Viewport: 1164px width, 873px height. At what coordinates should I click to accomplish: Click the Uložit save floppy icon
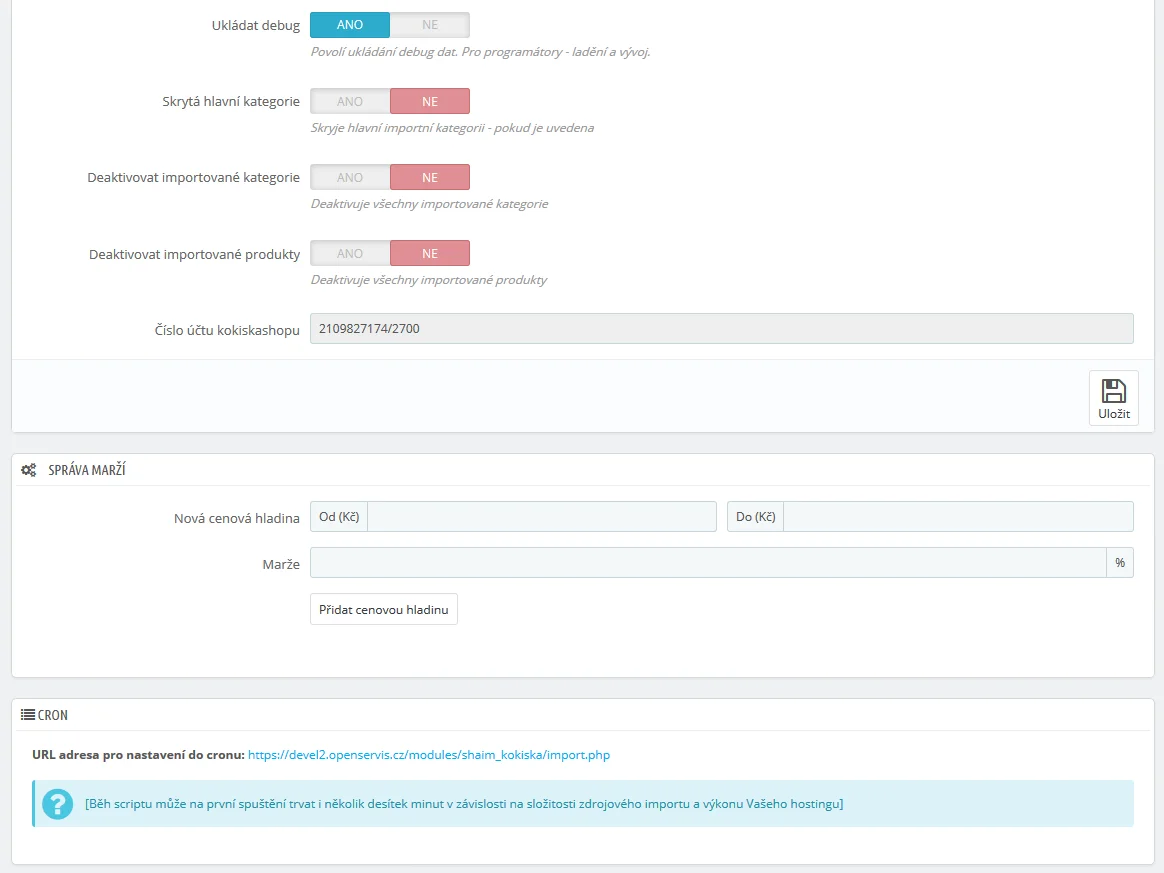click(x=1113, y=391)
